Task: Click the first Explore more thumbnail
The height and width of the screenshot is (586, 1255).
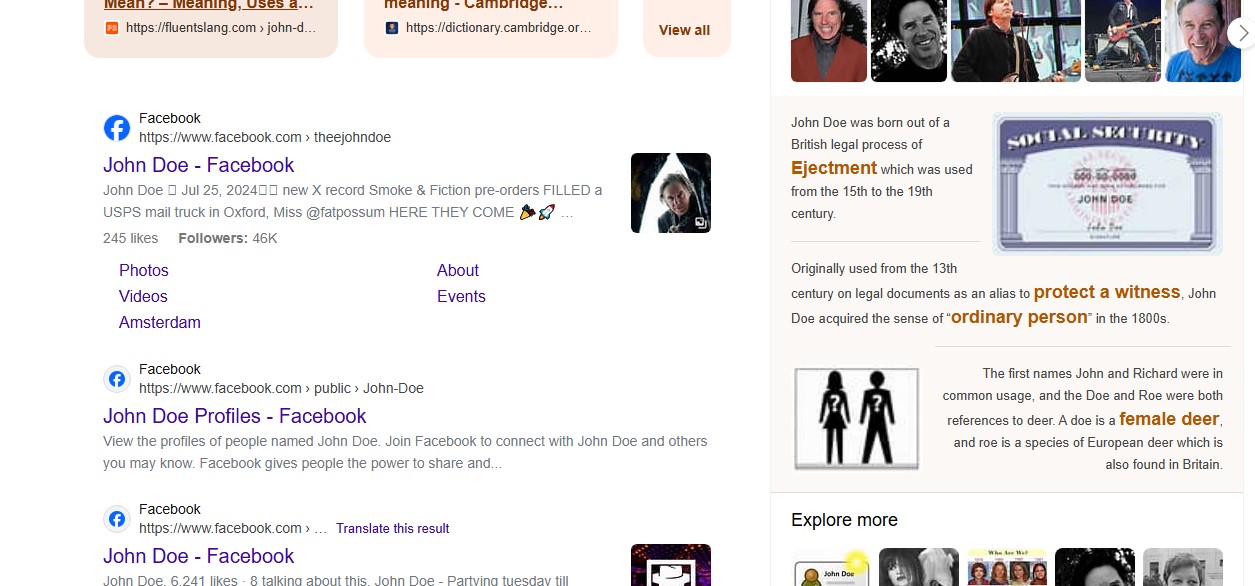Action: (831, 567)
